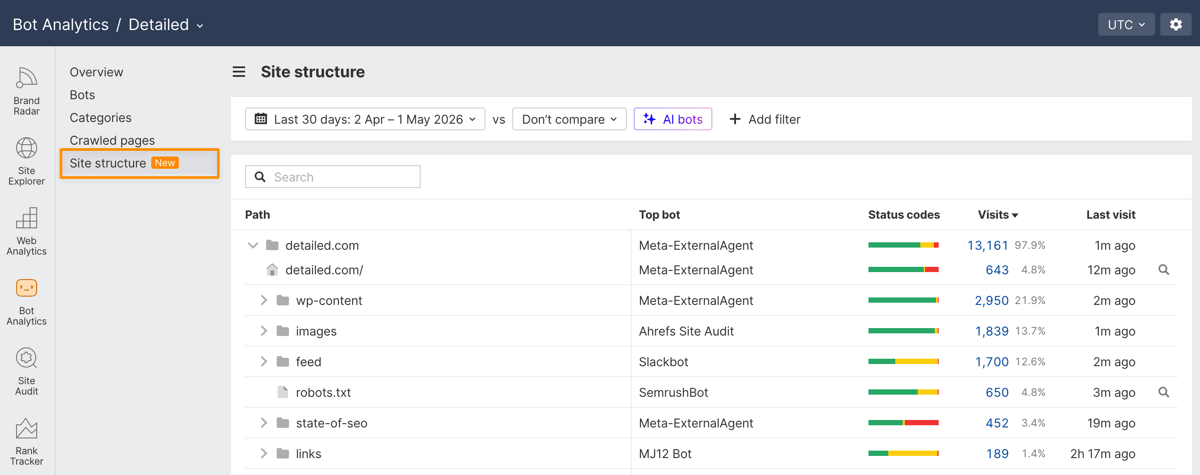Click in the Search path field

click(333, 177)
